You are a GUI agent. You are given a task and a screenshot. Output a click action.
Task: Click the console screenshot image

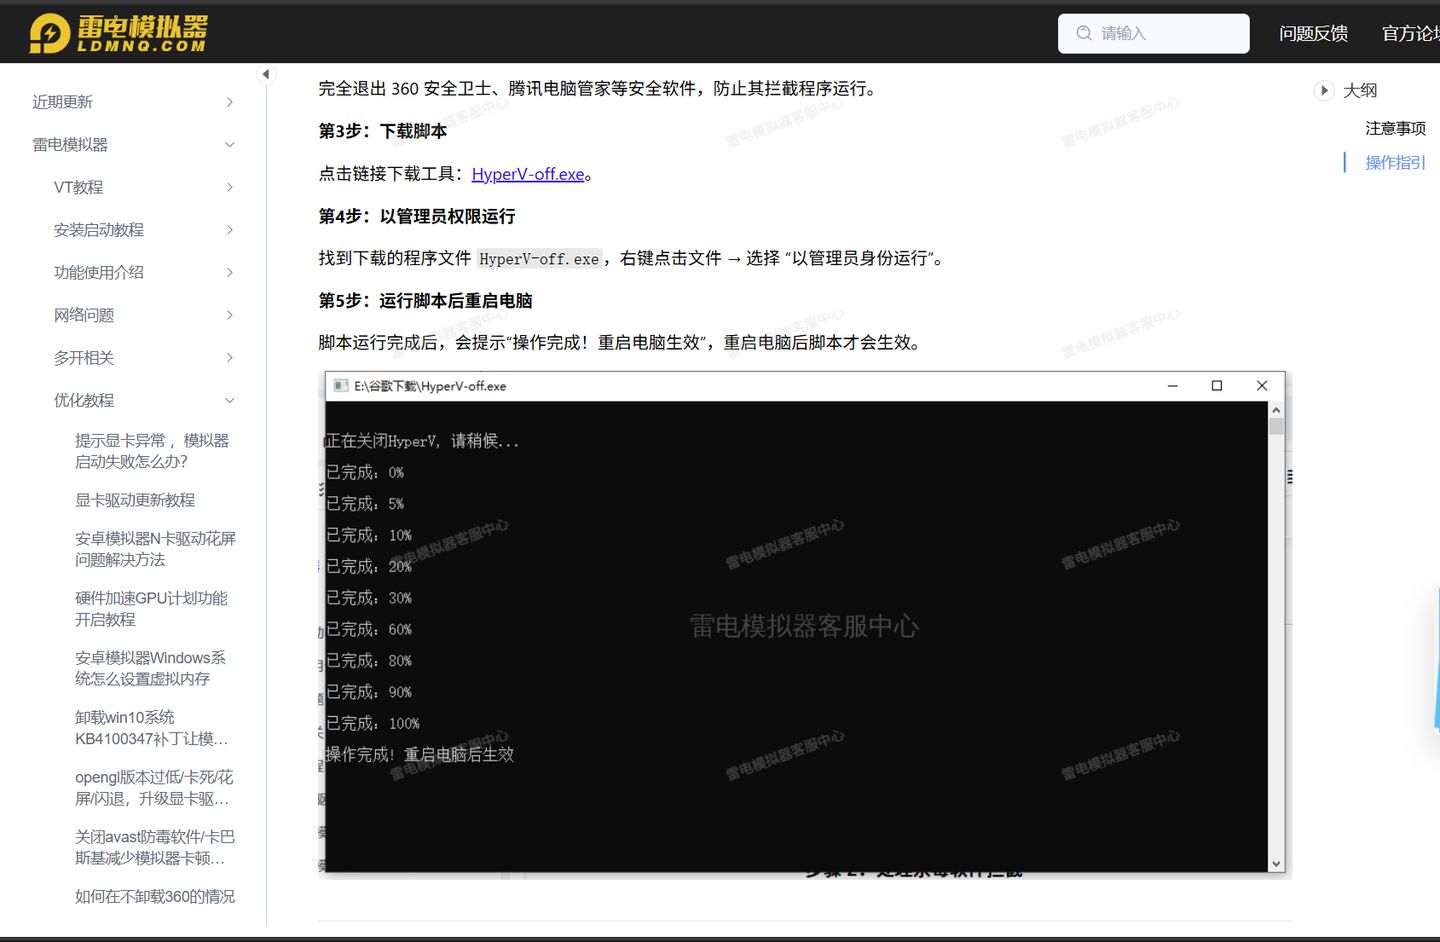tap(805, 625)
